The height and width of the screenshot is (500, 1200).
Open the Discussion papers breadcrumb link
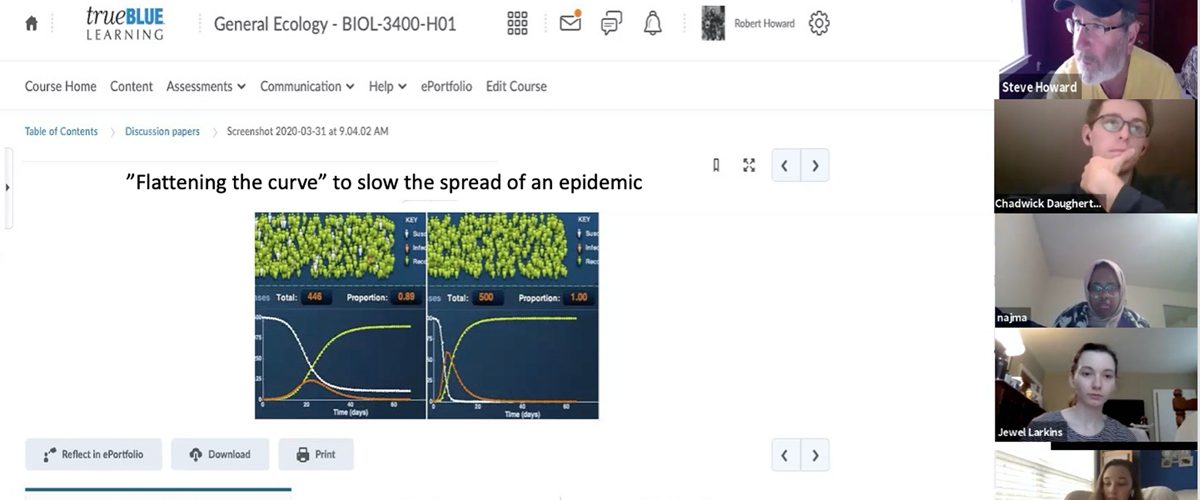tap(162, 131)
